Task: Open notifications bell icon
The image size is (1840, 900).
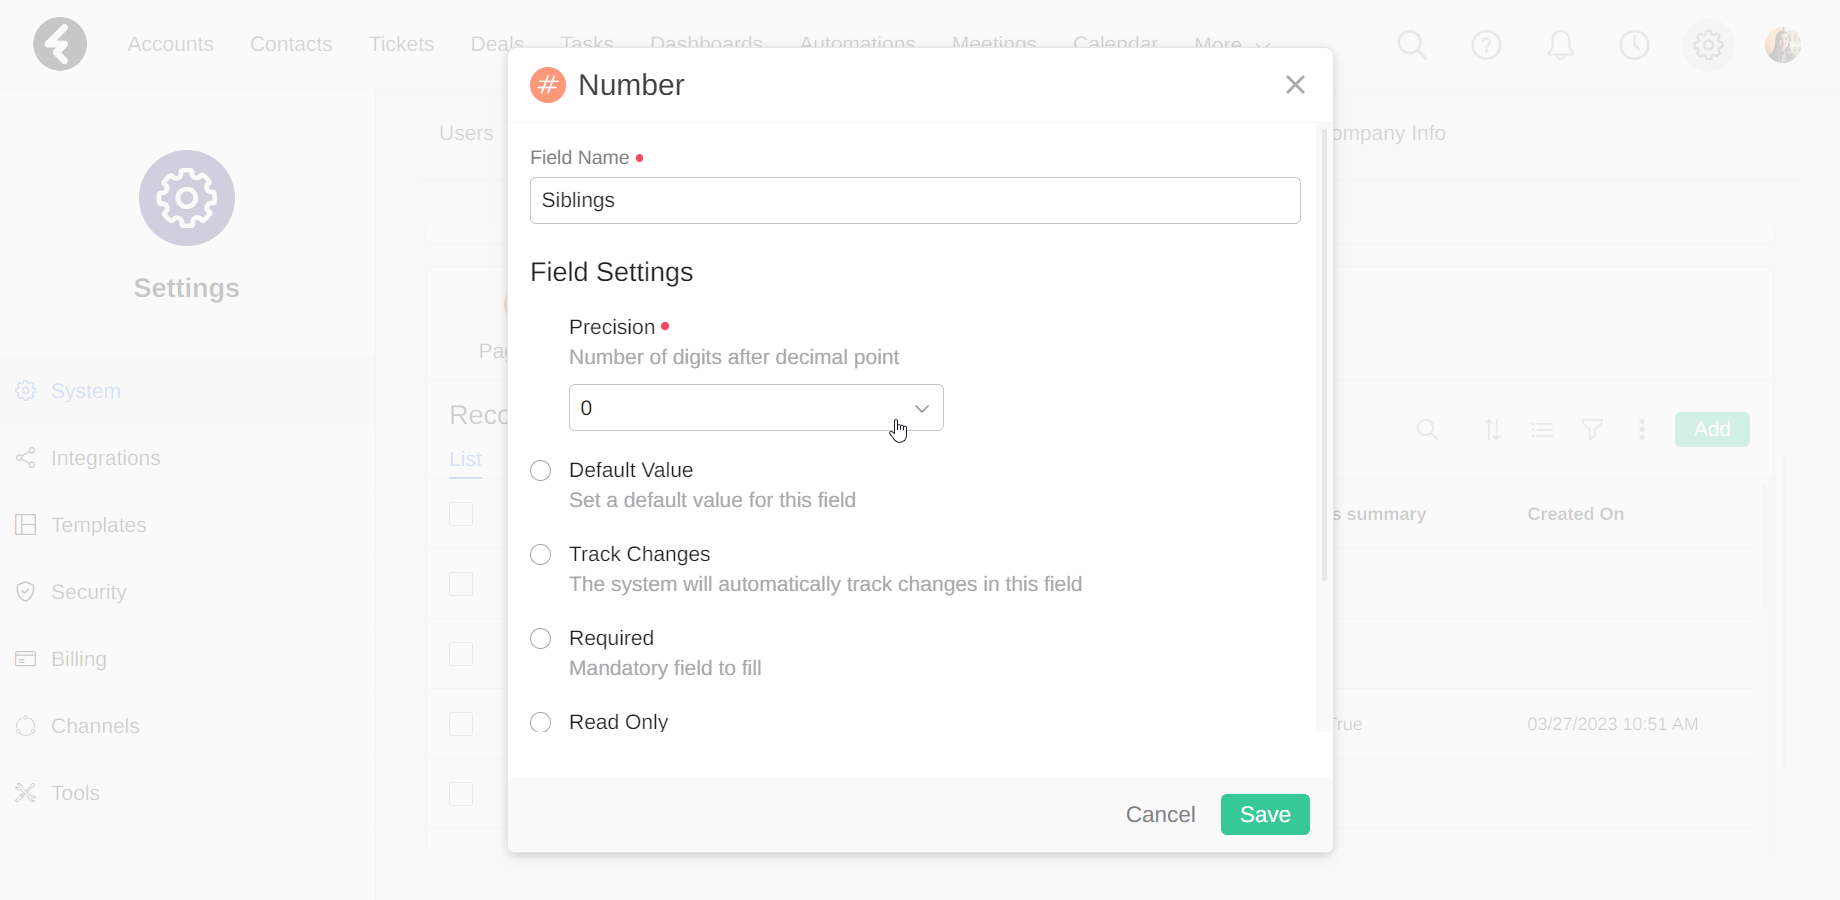Action: pyautogui.click(x=1560, y=44)
